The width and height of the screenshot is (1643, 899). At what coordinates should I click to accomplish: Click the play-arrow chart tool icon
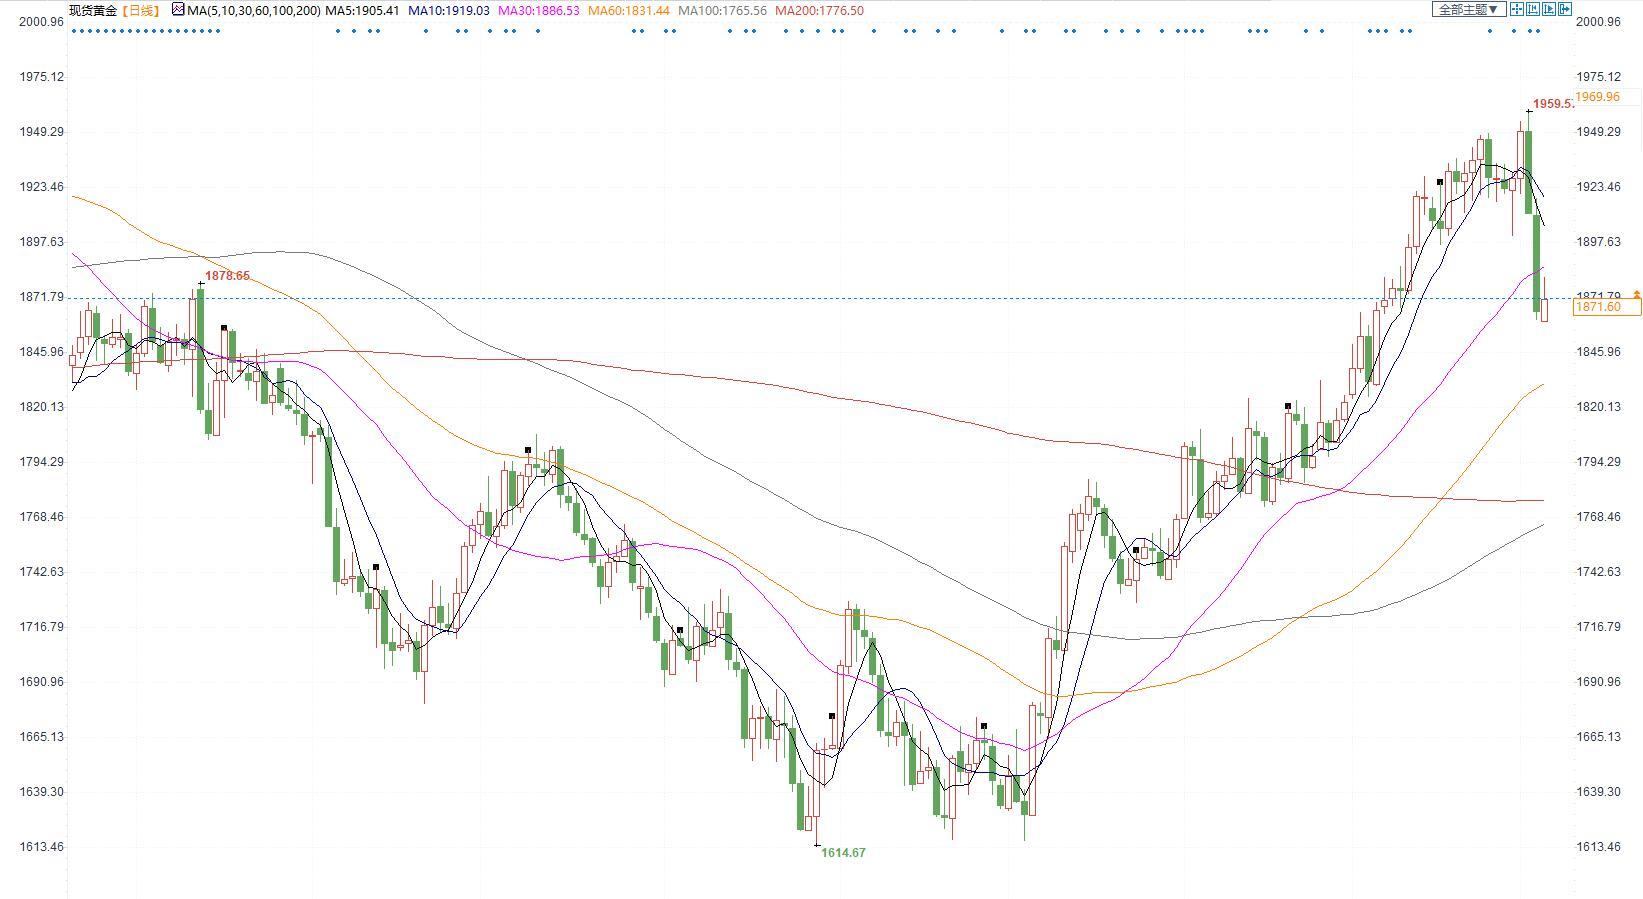[1549, 10]
